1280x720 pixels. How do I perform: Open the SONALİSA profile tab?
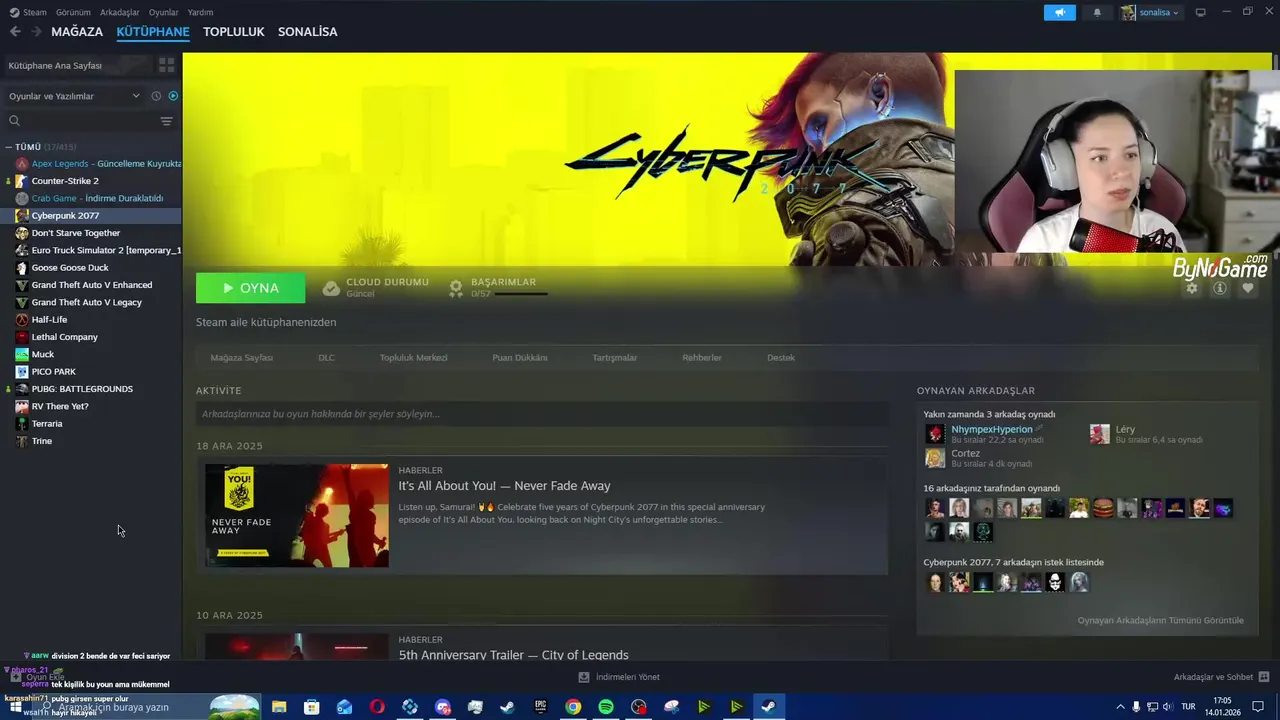click(x=307, y=32)
